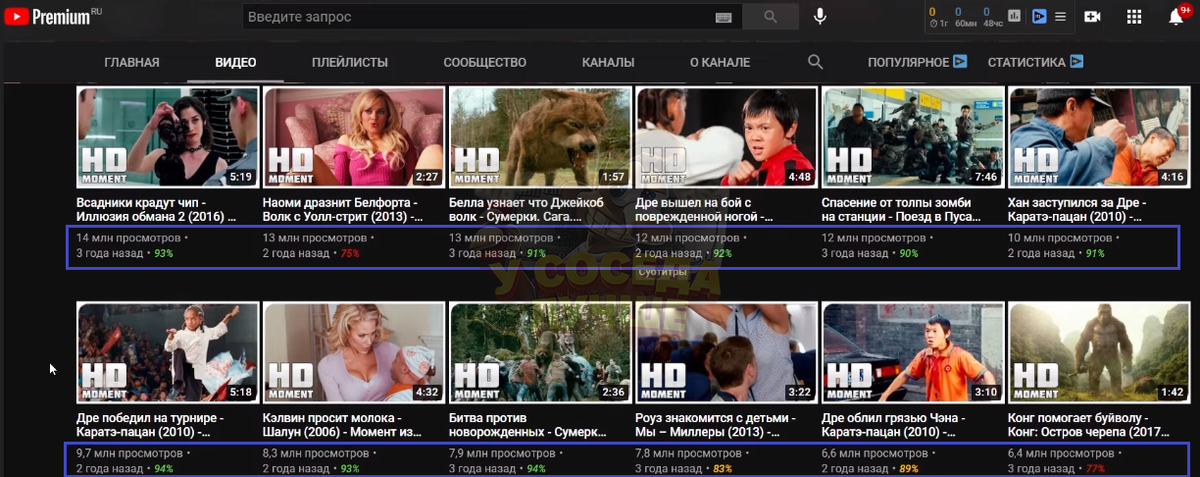Switch to the ГЛАВНАЯ tab
The height and width of the screenshot is (477, 1200).
click(131, 62)
